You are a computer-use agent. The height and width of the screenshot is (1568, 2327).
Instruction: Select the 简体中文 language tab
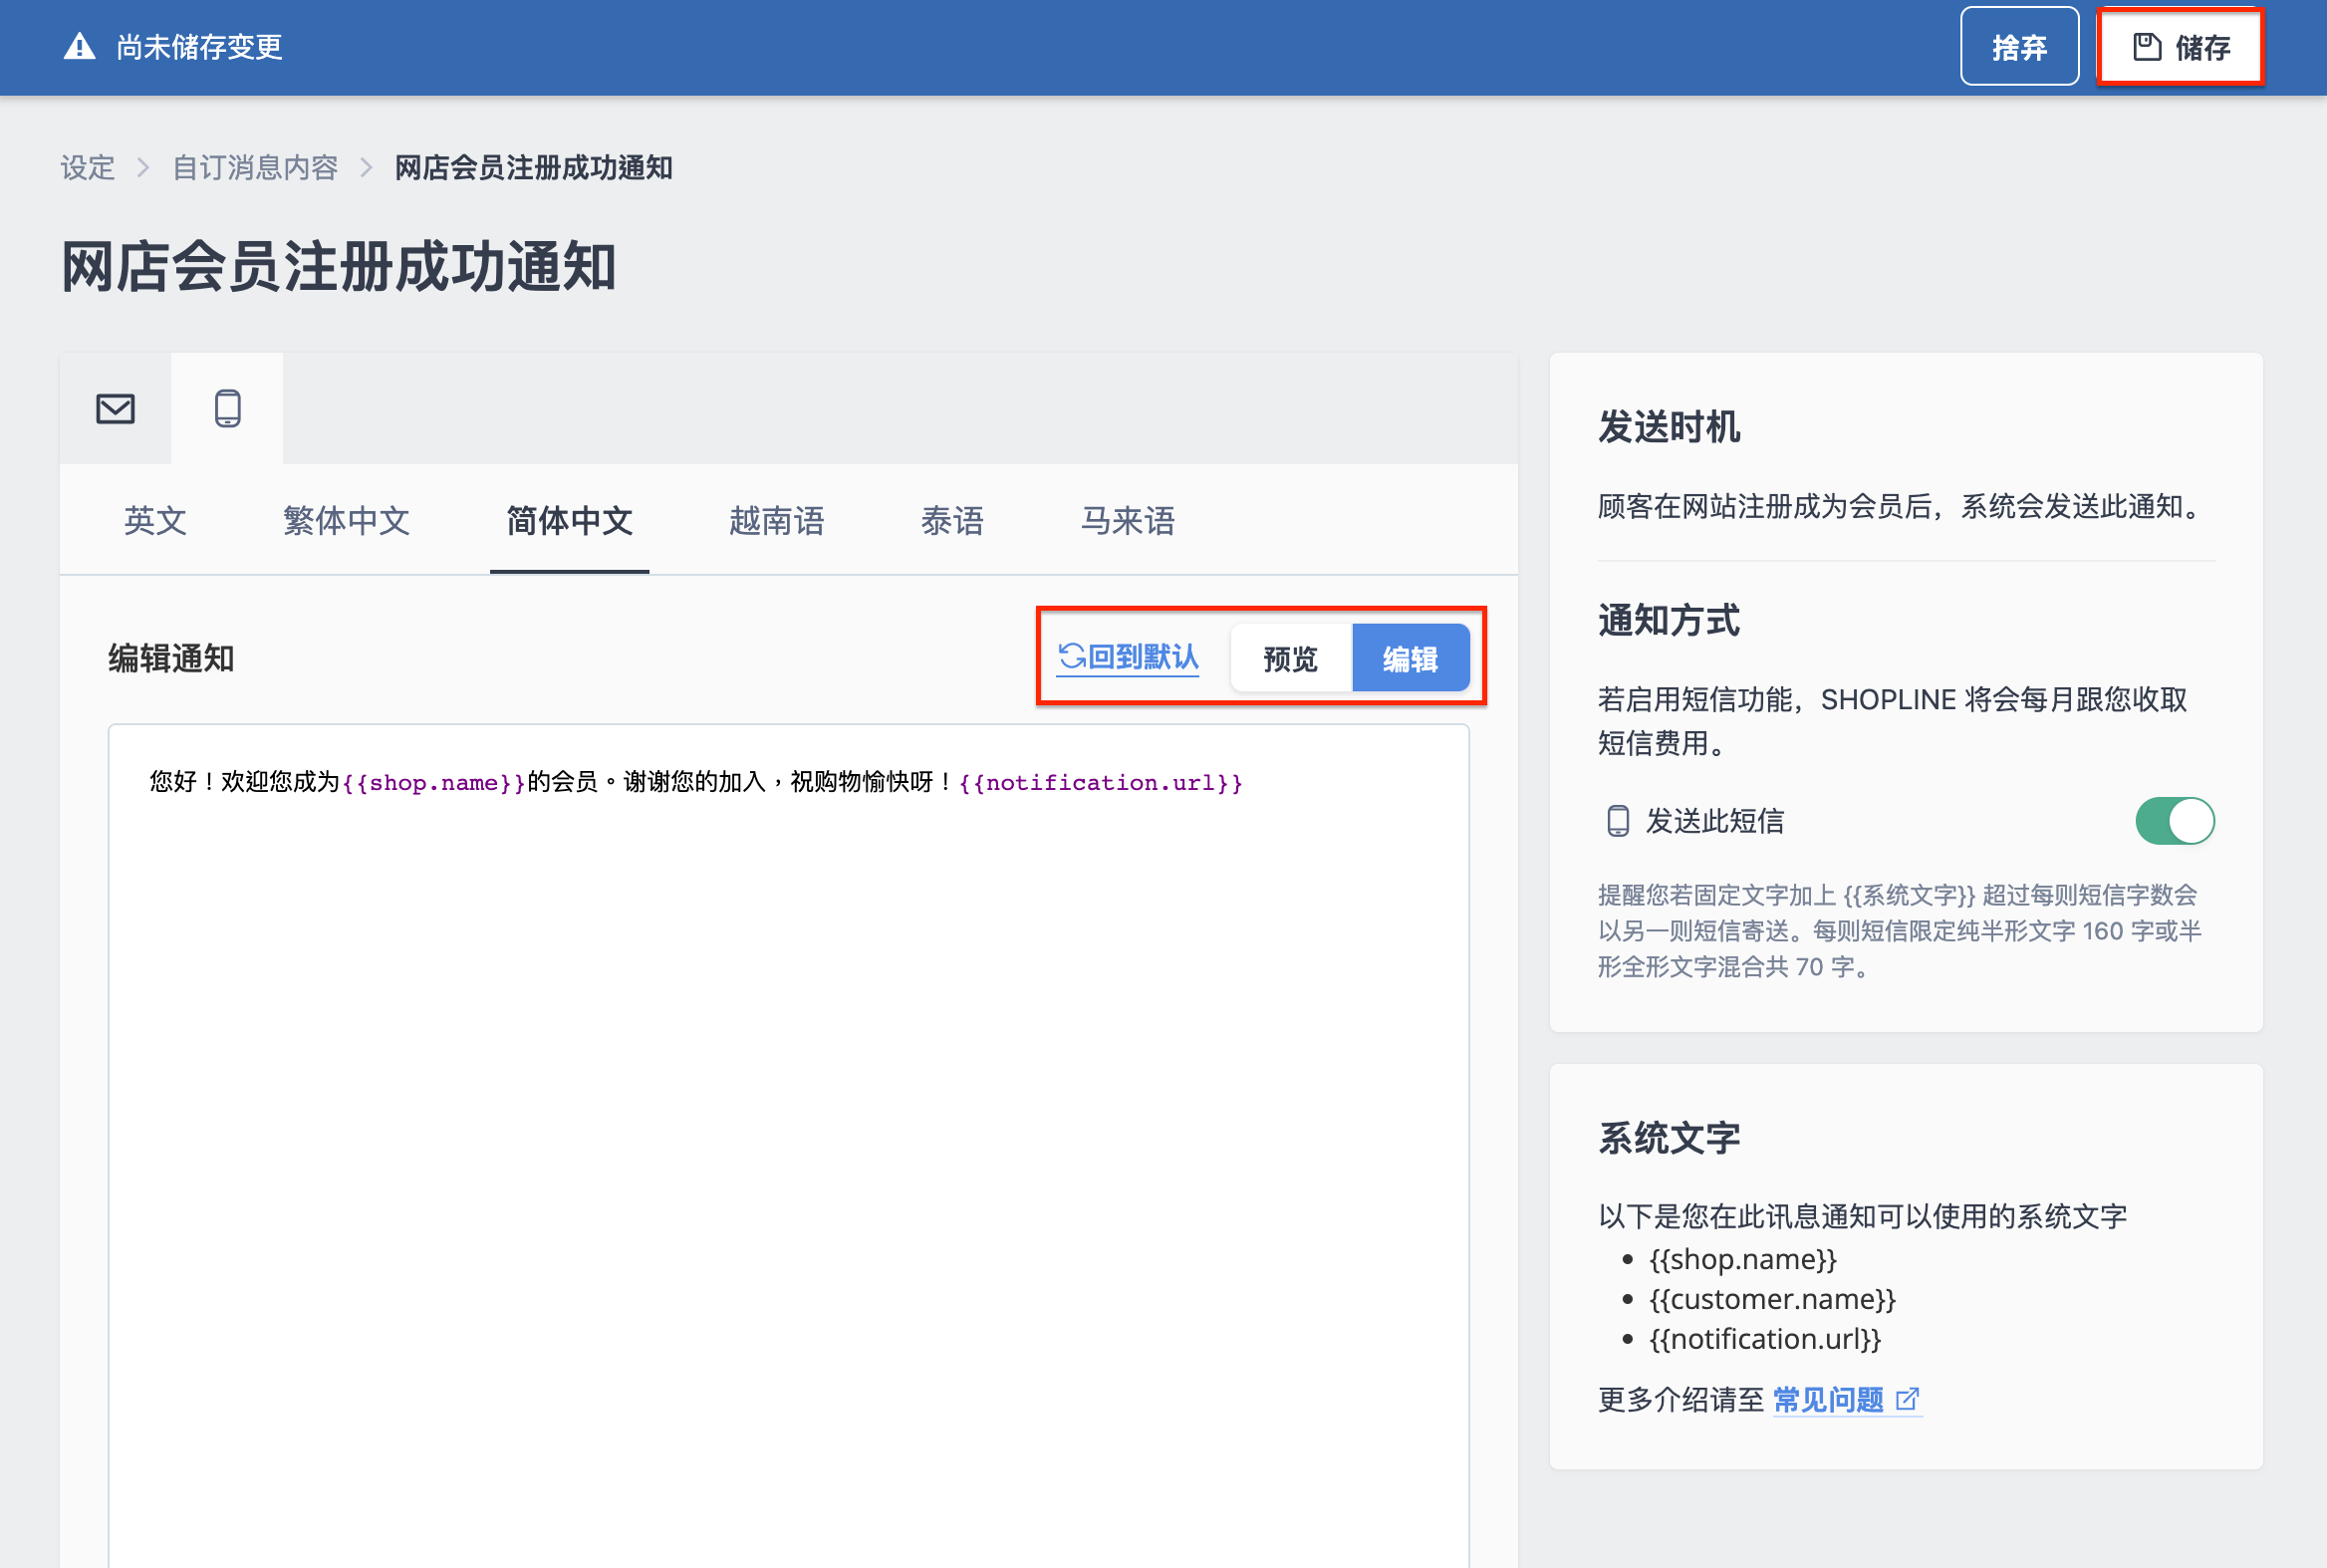[x=569, y=520]
